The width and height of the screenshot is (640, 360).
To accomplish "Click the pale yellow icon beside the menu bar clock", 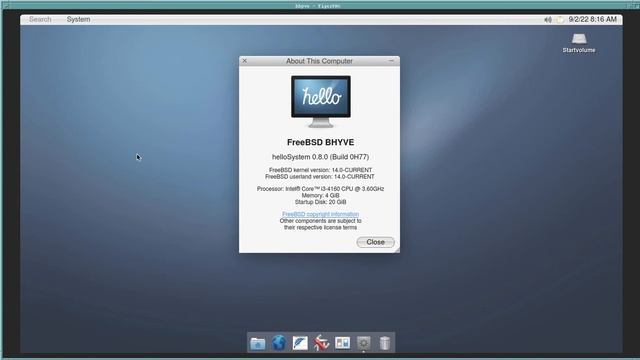I will [x=560, y=20].
